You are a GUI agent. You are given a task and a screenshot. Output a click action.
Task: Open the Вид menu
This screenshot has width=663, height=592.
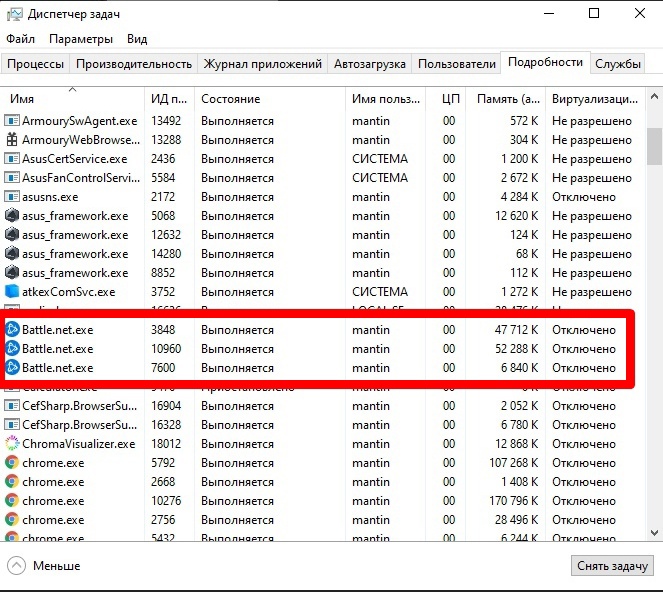point(137,39)
